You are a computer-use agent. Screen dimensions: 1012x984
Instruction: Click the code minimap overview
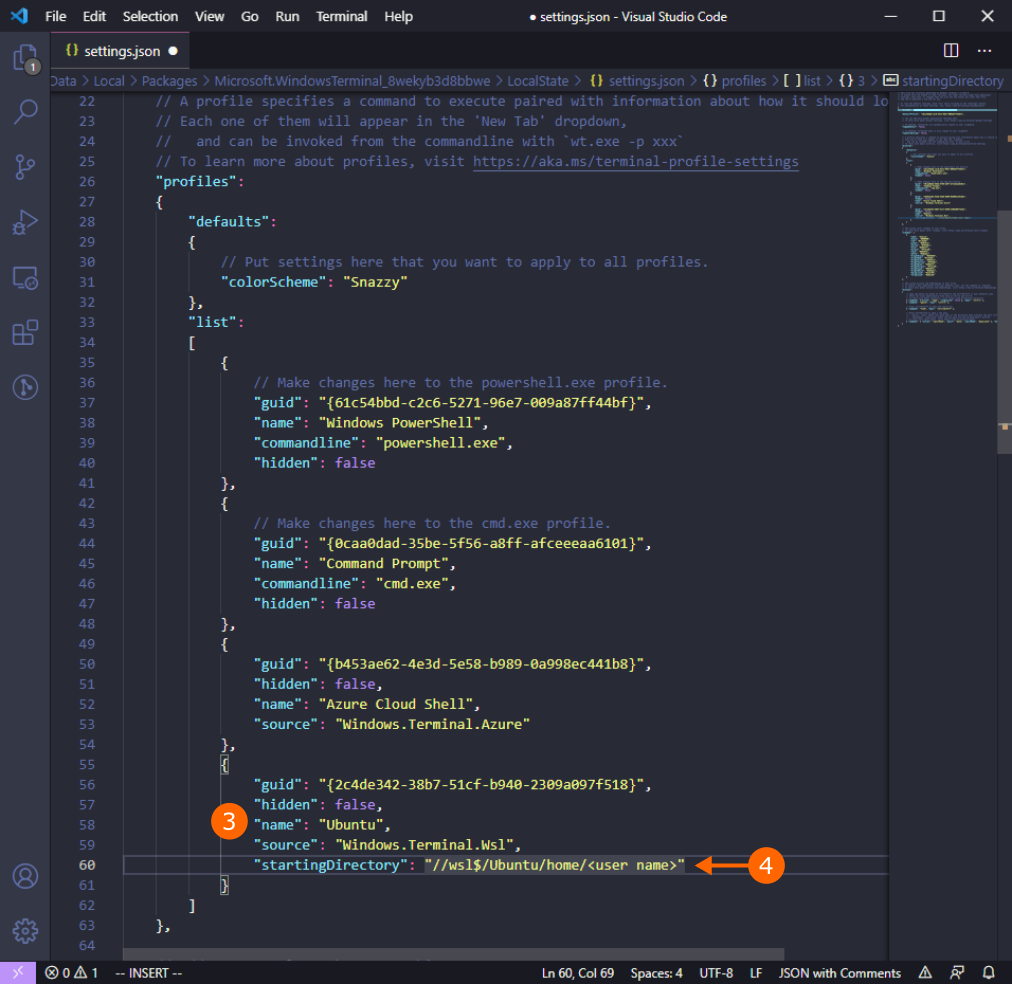(943, 210)
